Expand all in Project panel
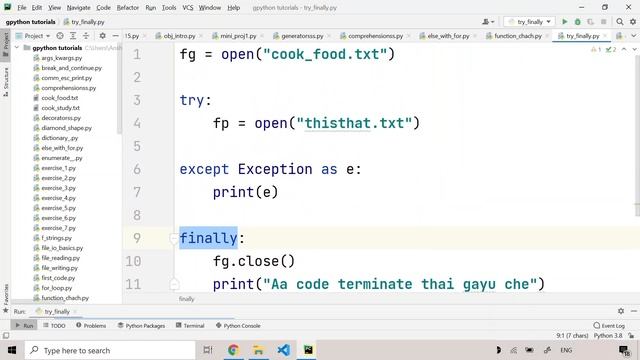Image resolution: width=640 pixels, height=360 pixels. pos(73,36)
